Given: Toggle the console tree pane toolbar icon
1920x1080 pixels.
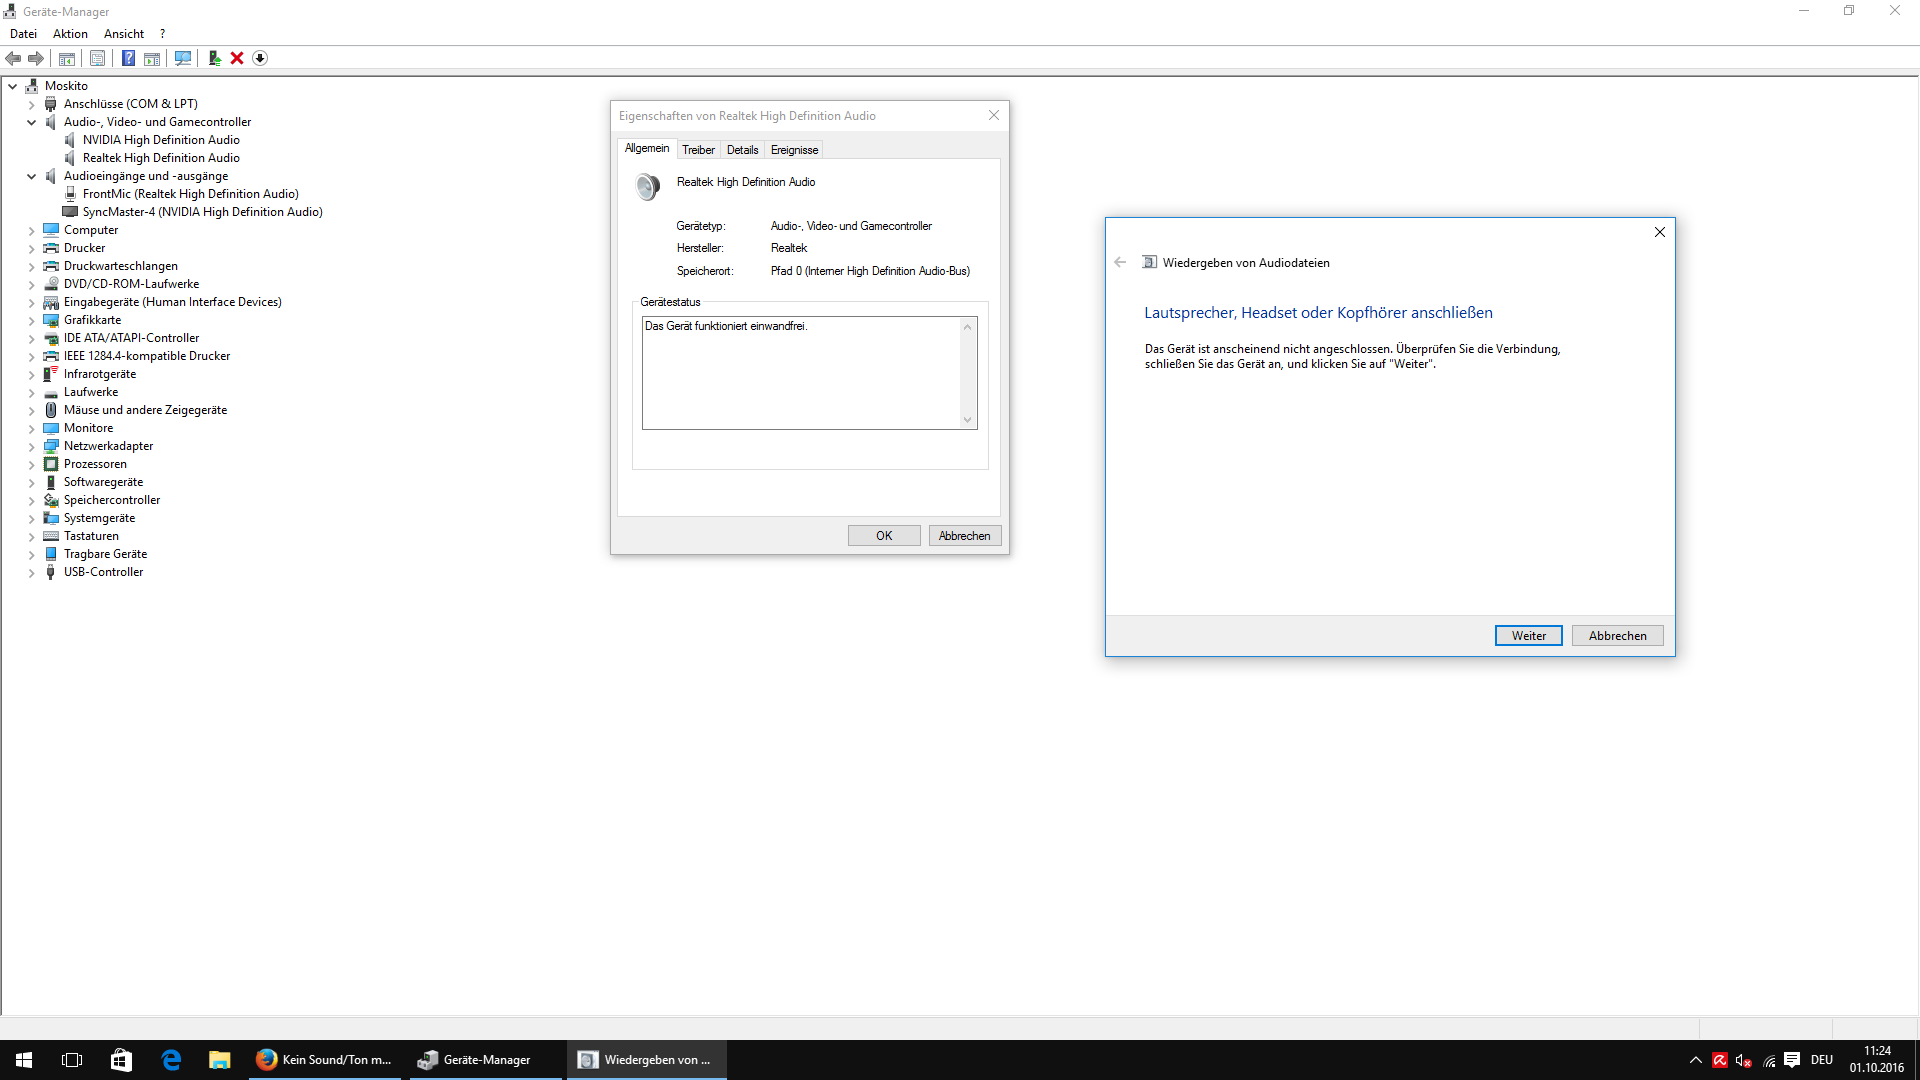Looking at the screenshot, I should pyautogui.click(x=67, y=58).
